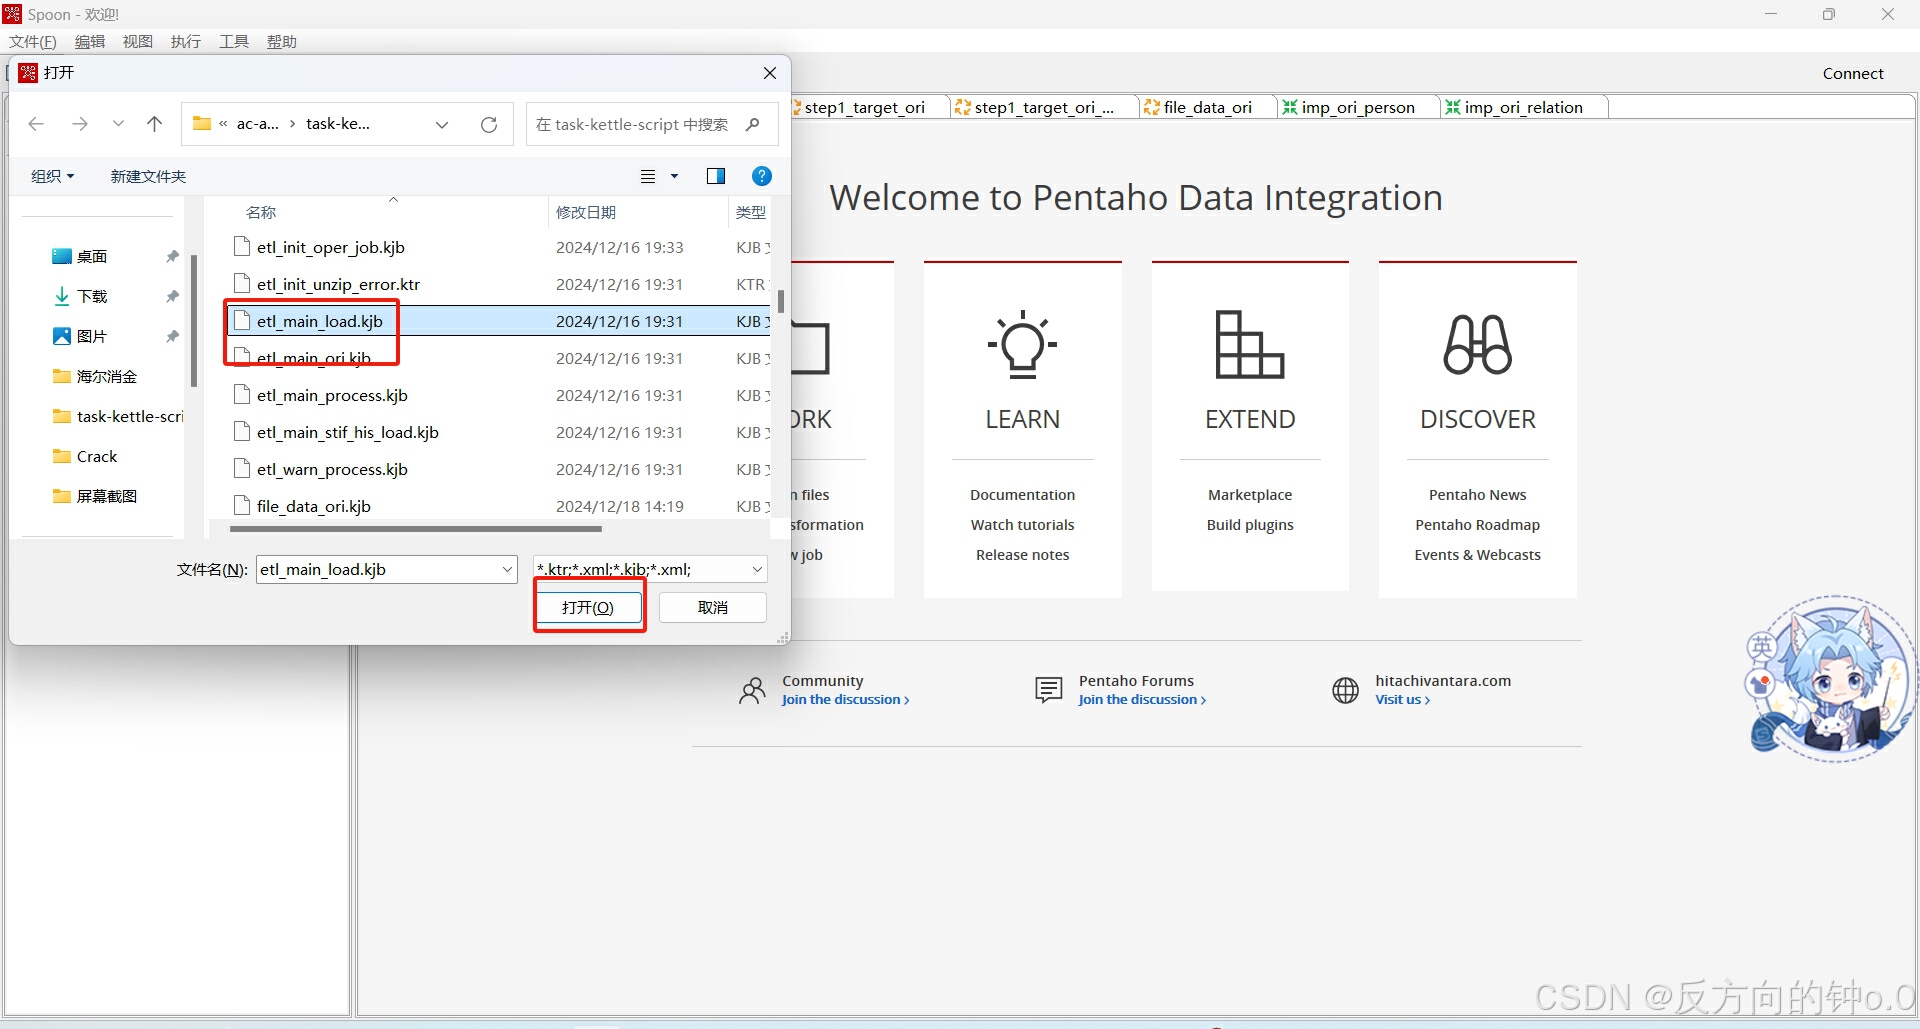Switch to imp_ori_person tab
The height and width of the screenshot is (1029, 1920).
click(1358, 107)
